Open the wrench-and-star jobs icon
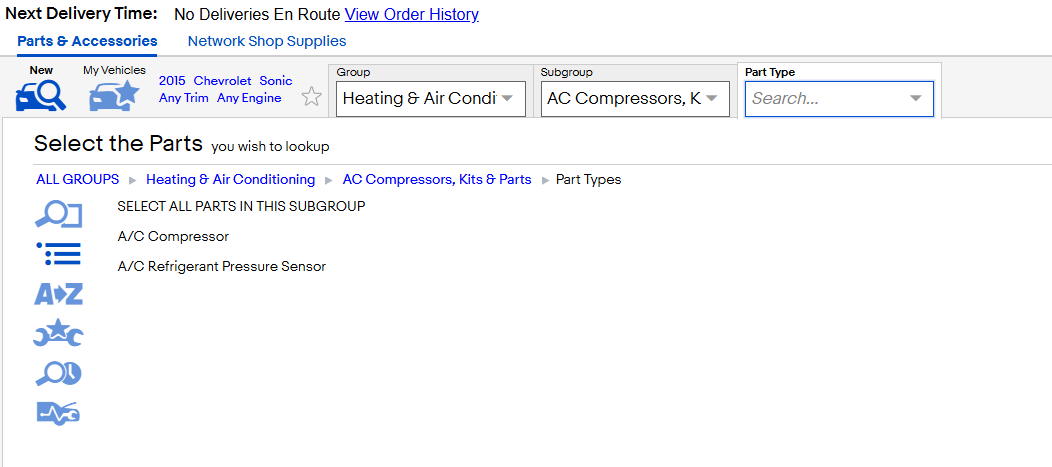This screenshot has width=1052, height=467. point(58,333)
